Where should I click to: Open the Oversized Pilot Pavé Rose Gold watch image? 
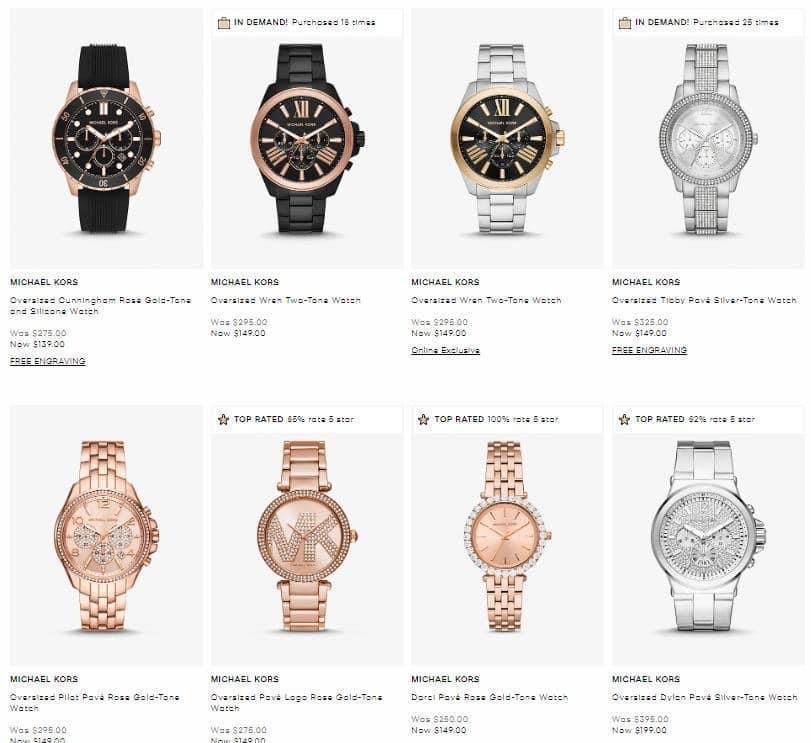pos(107,535)
